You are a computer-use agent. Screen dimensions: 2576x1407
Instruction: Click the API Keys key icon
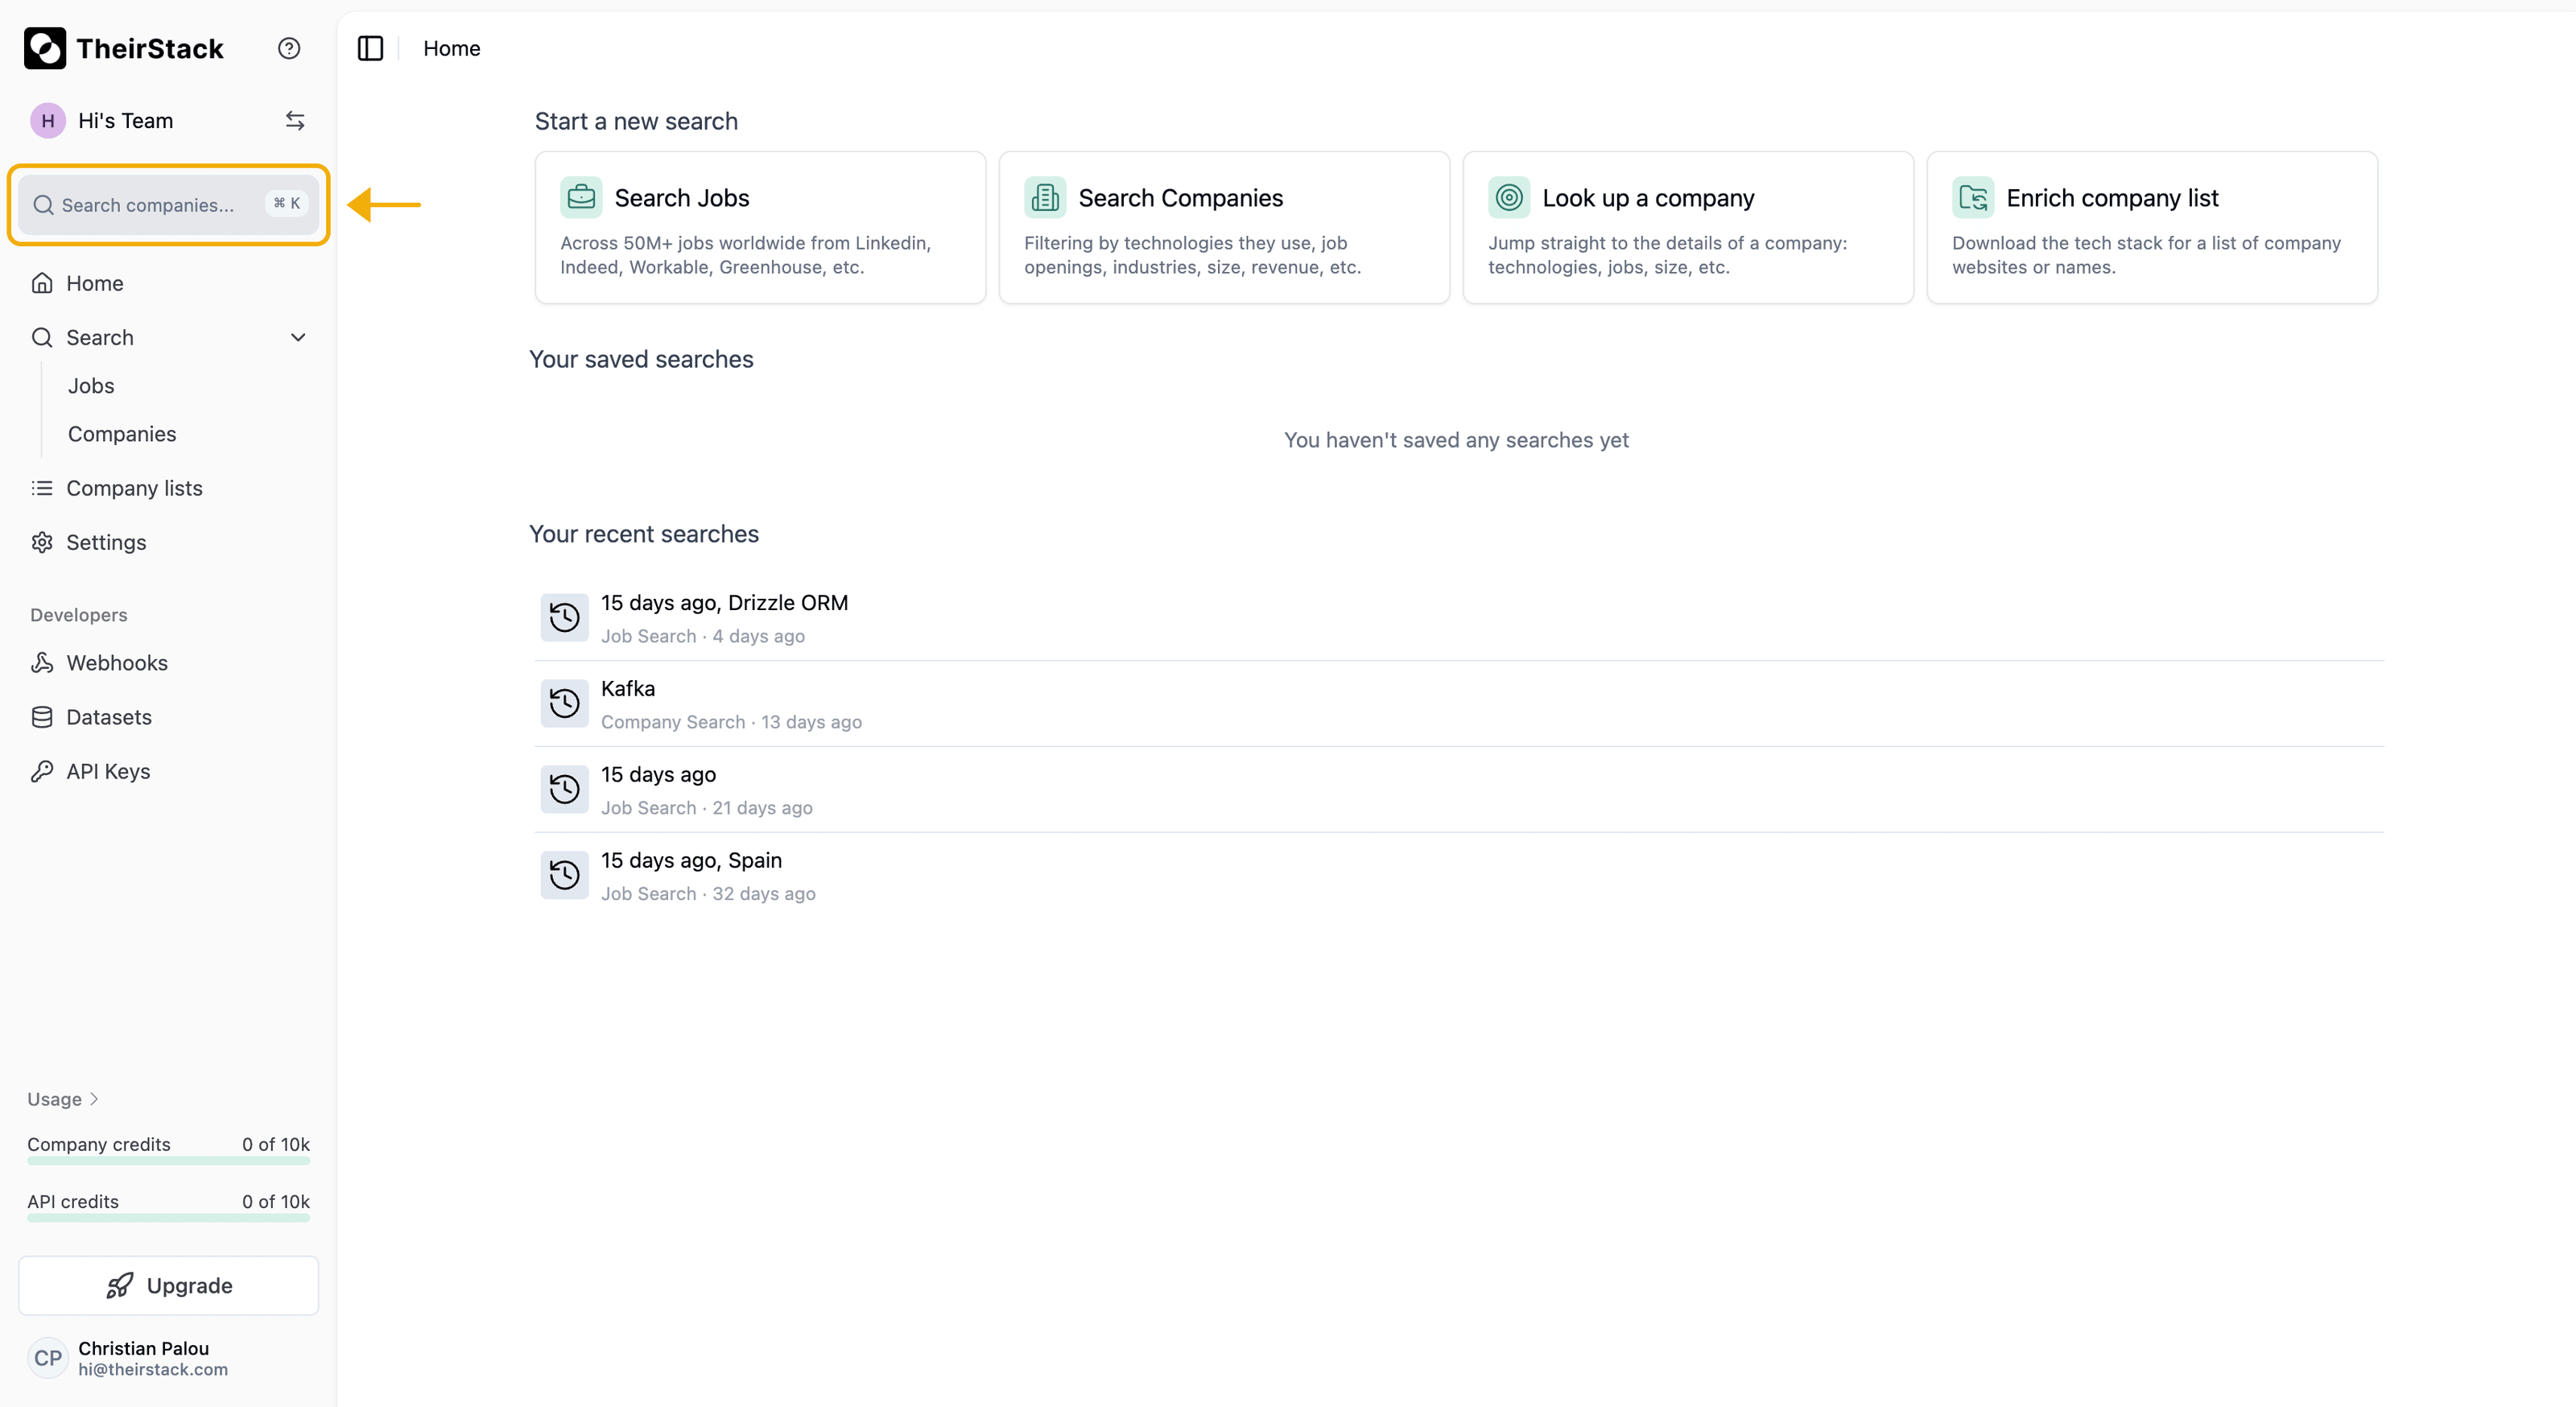pos(42,771)
